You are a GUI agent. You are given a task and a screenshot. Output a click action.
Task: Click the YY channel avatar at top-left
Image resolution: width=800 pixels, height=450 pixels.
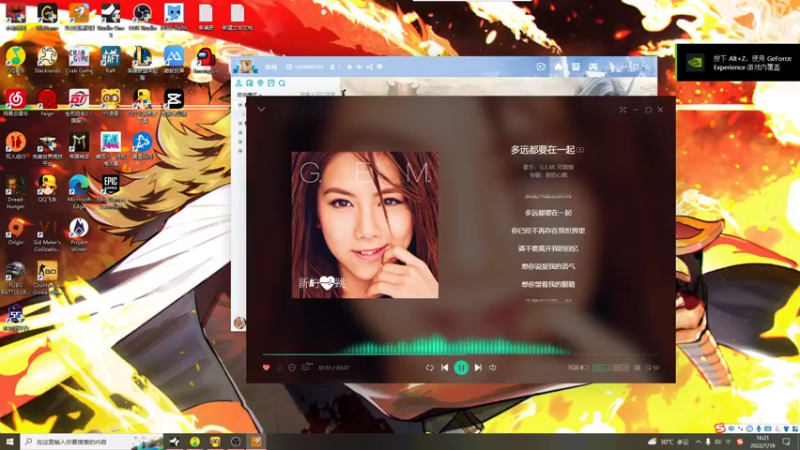coord(245,66)
